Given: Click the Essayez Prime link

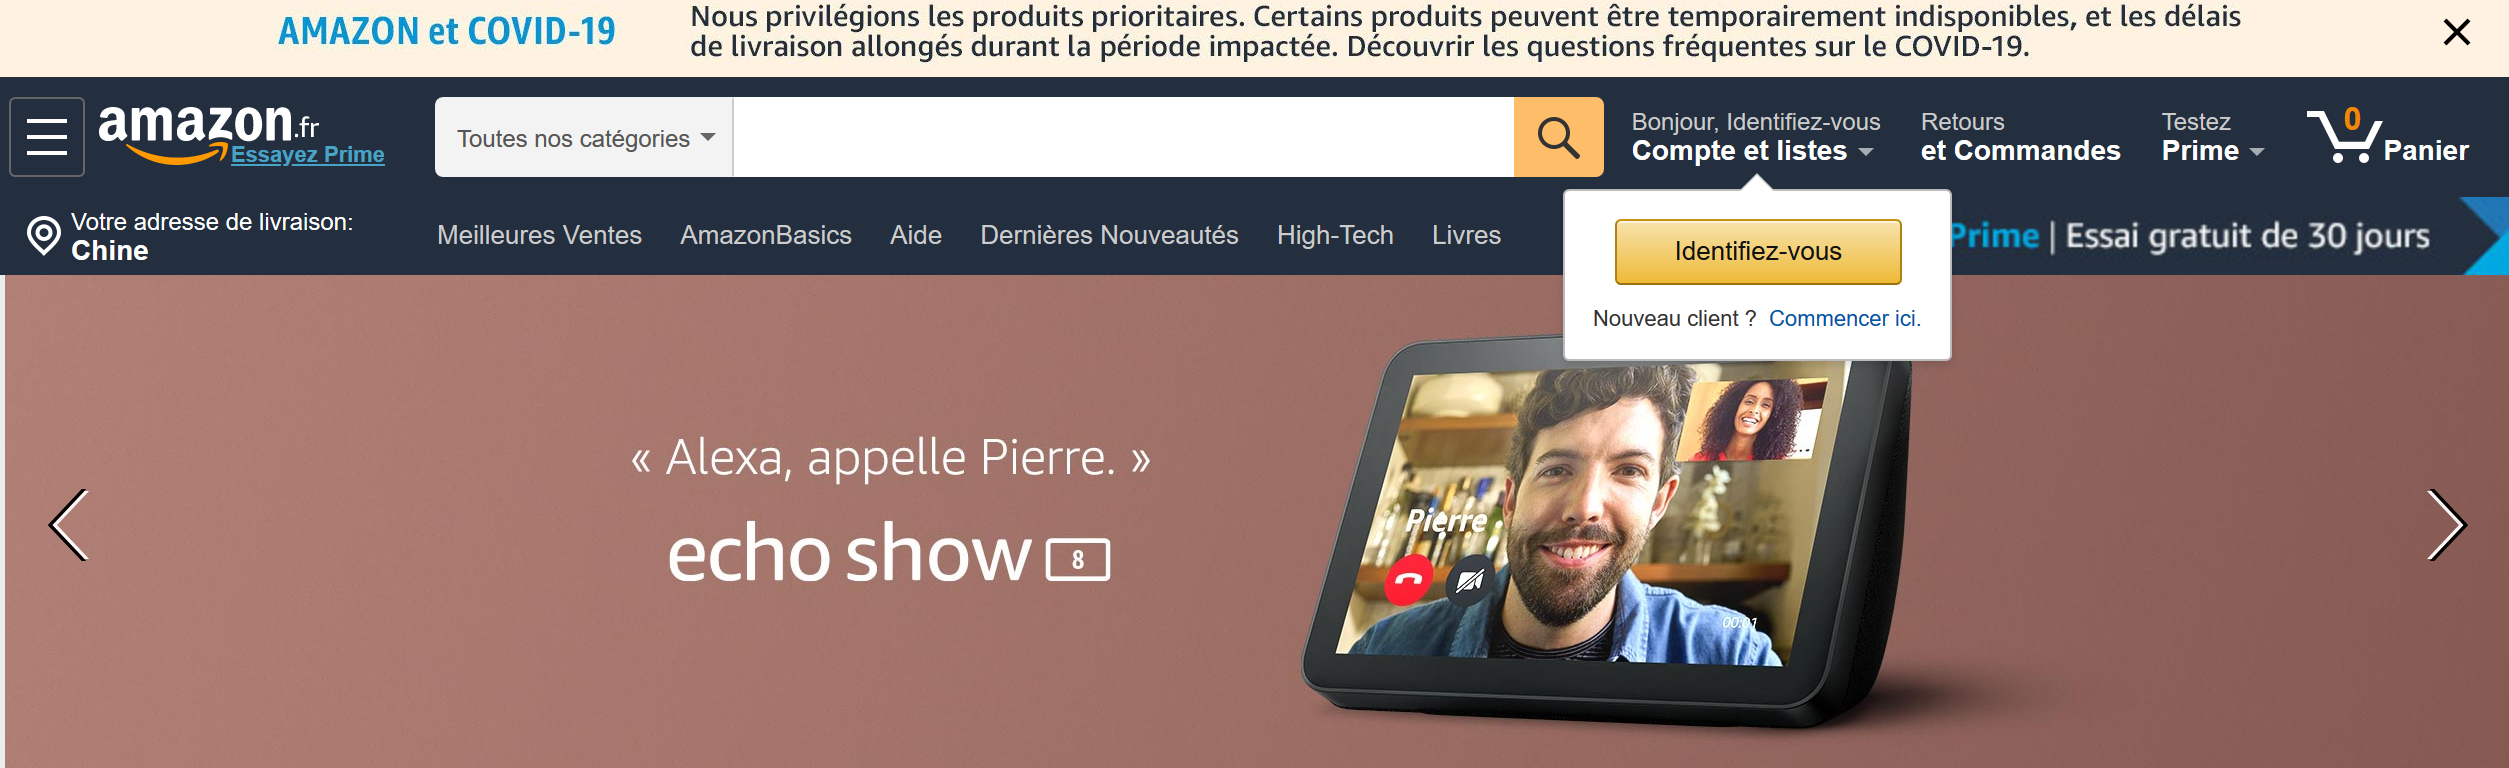Looking at the screenshot, I should (307, 154).
